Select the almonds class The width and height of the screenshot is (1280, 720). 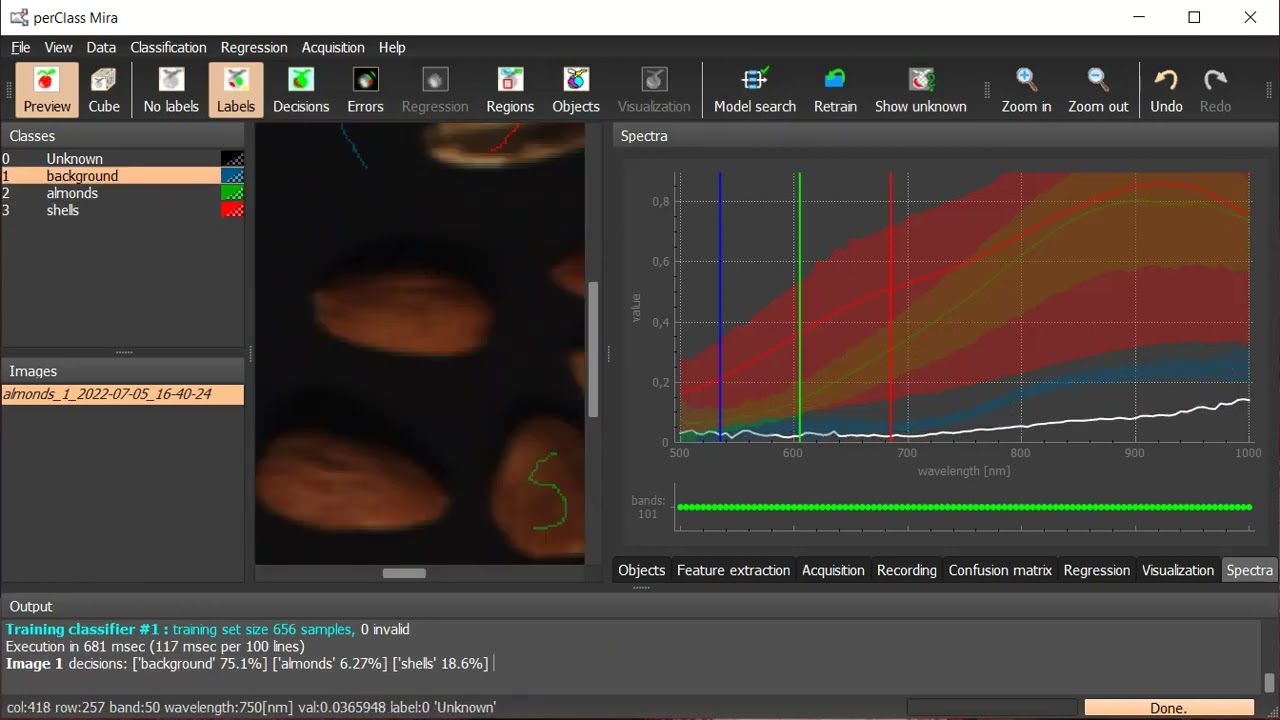point(122,193)
